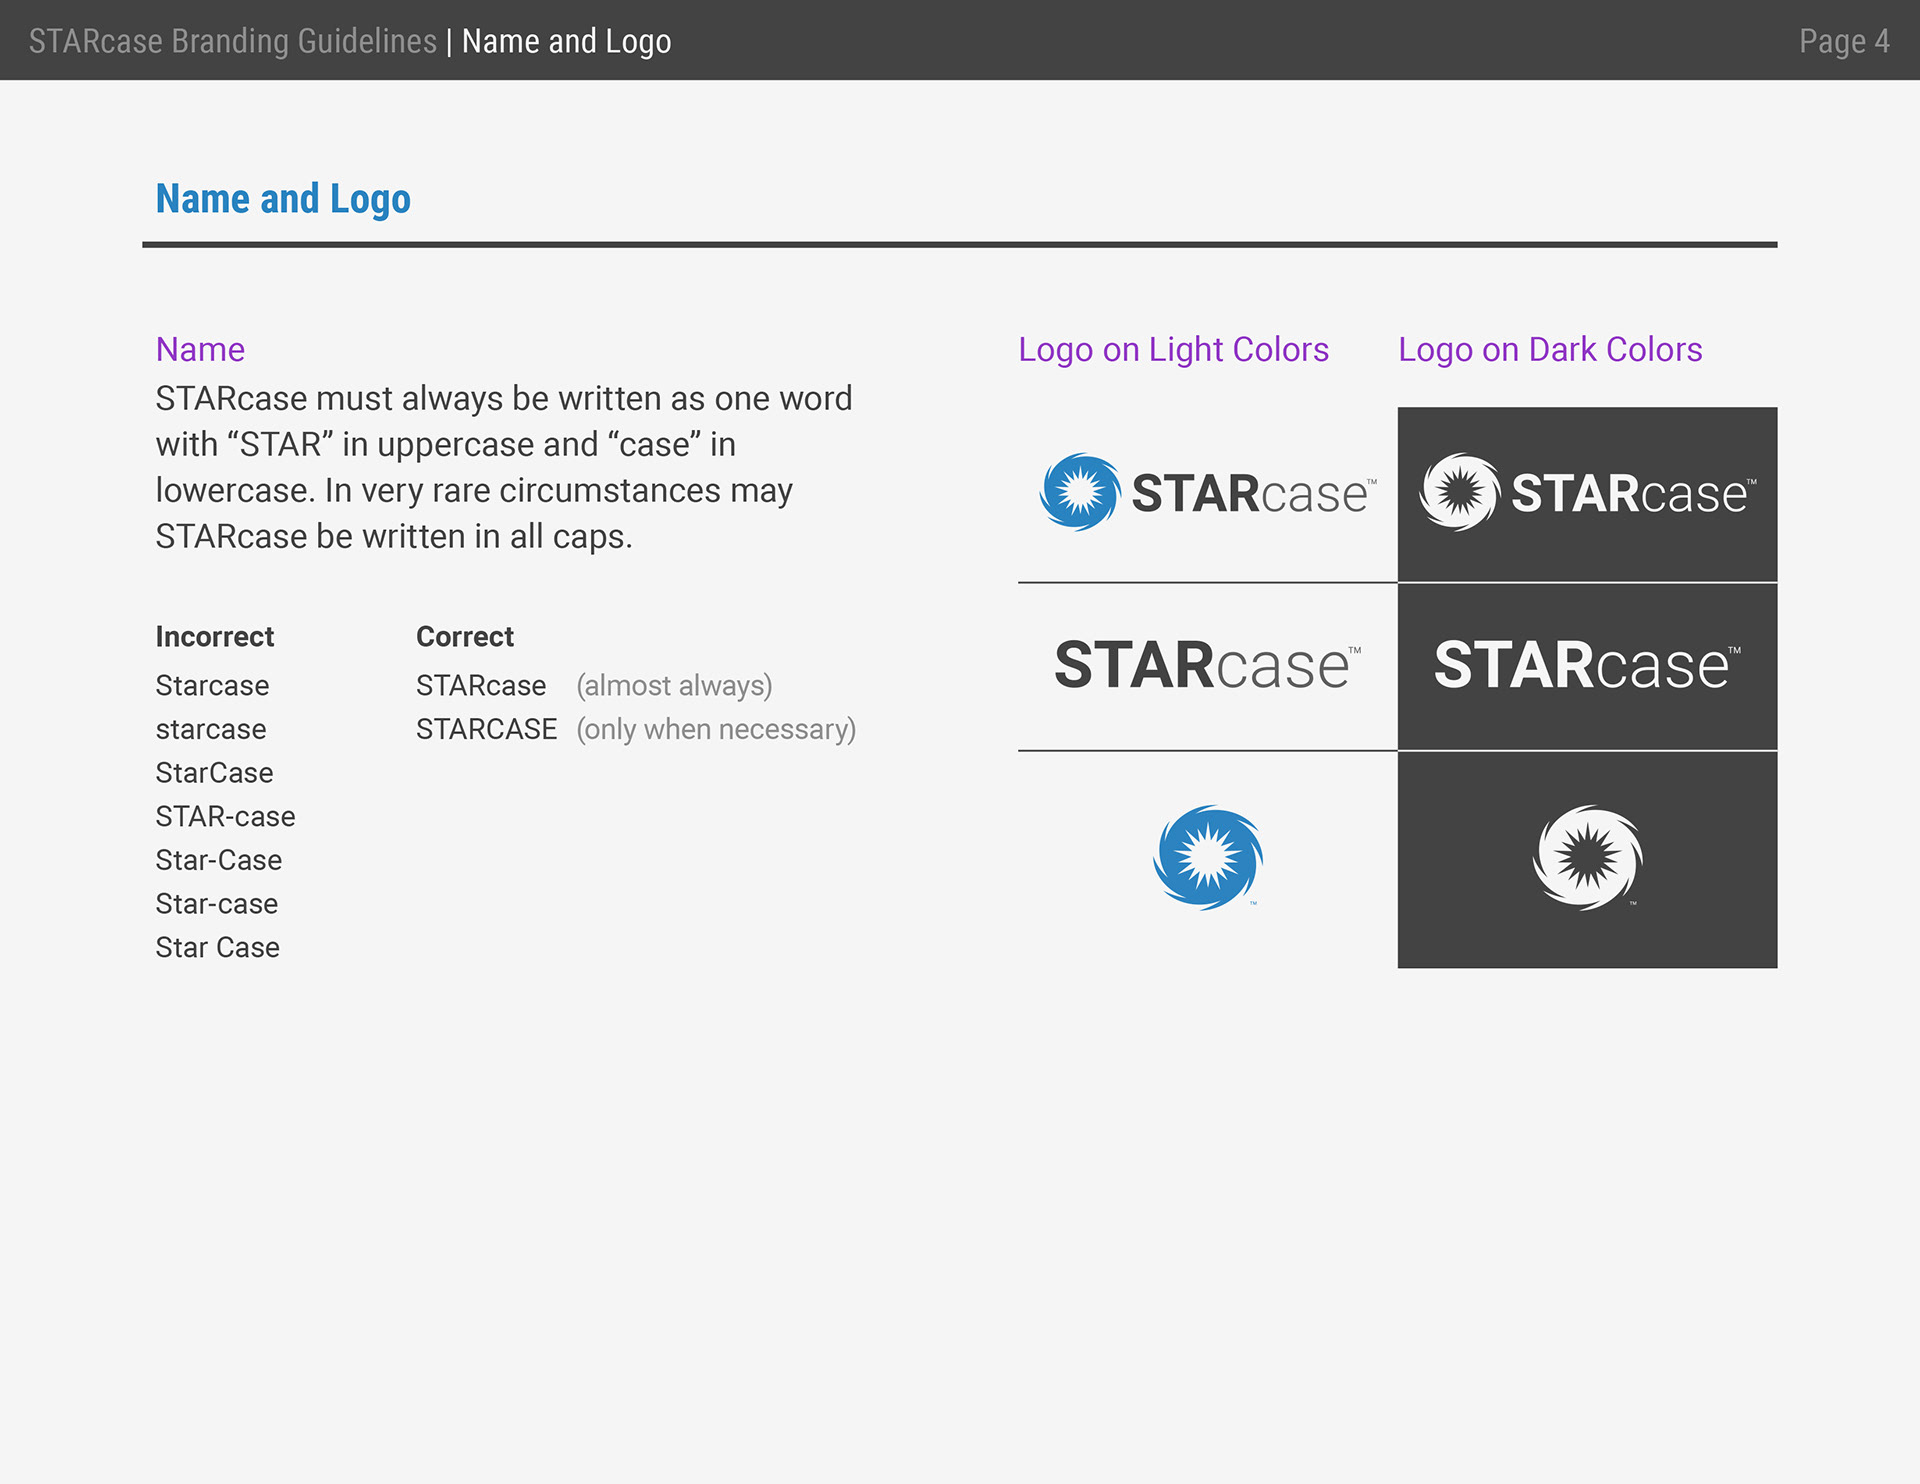Click the correct example 'STARcase'
Screen dimensions: 1920x1484
coord(481,685)
